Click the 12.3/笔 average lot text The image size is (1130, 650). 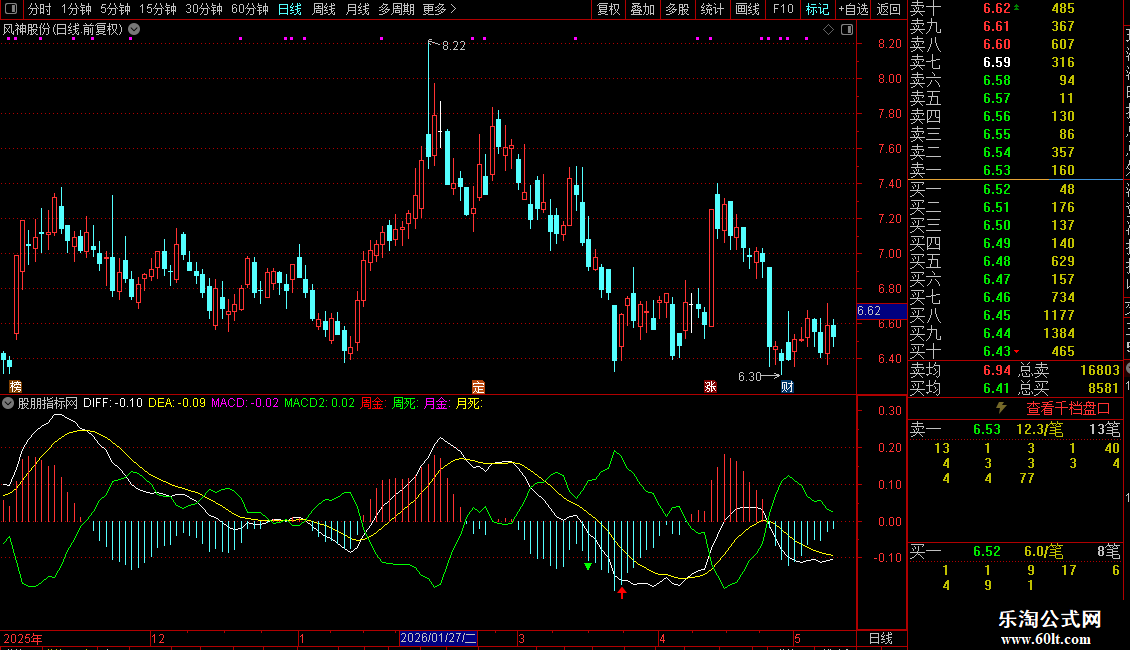(x=1039, y=429)
